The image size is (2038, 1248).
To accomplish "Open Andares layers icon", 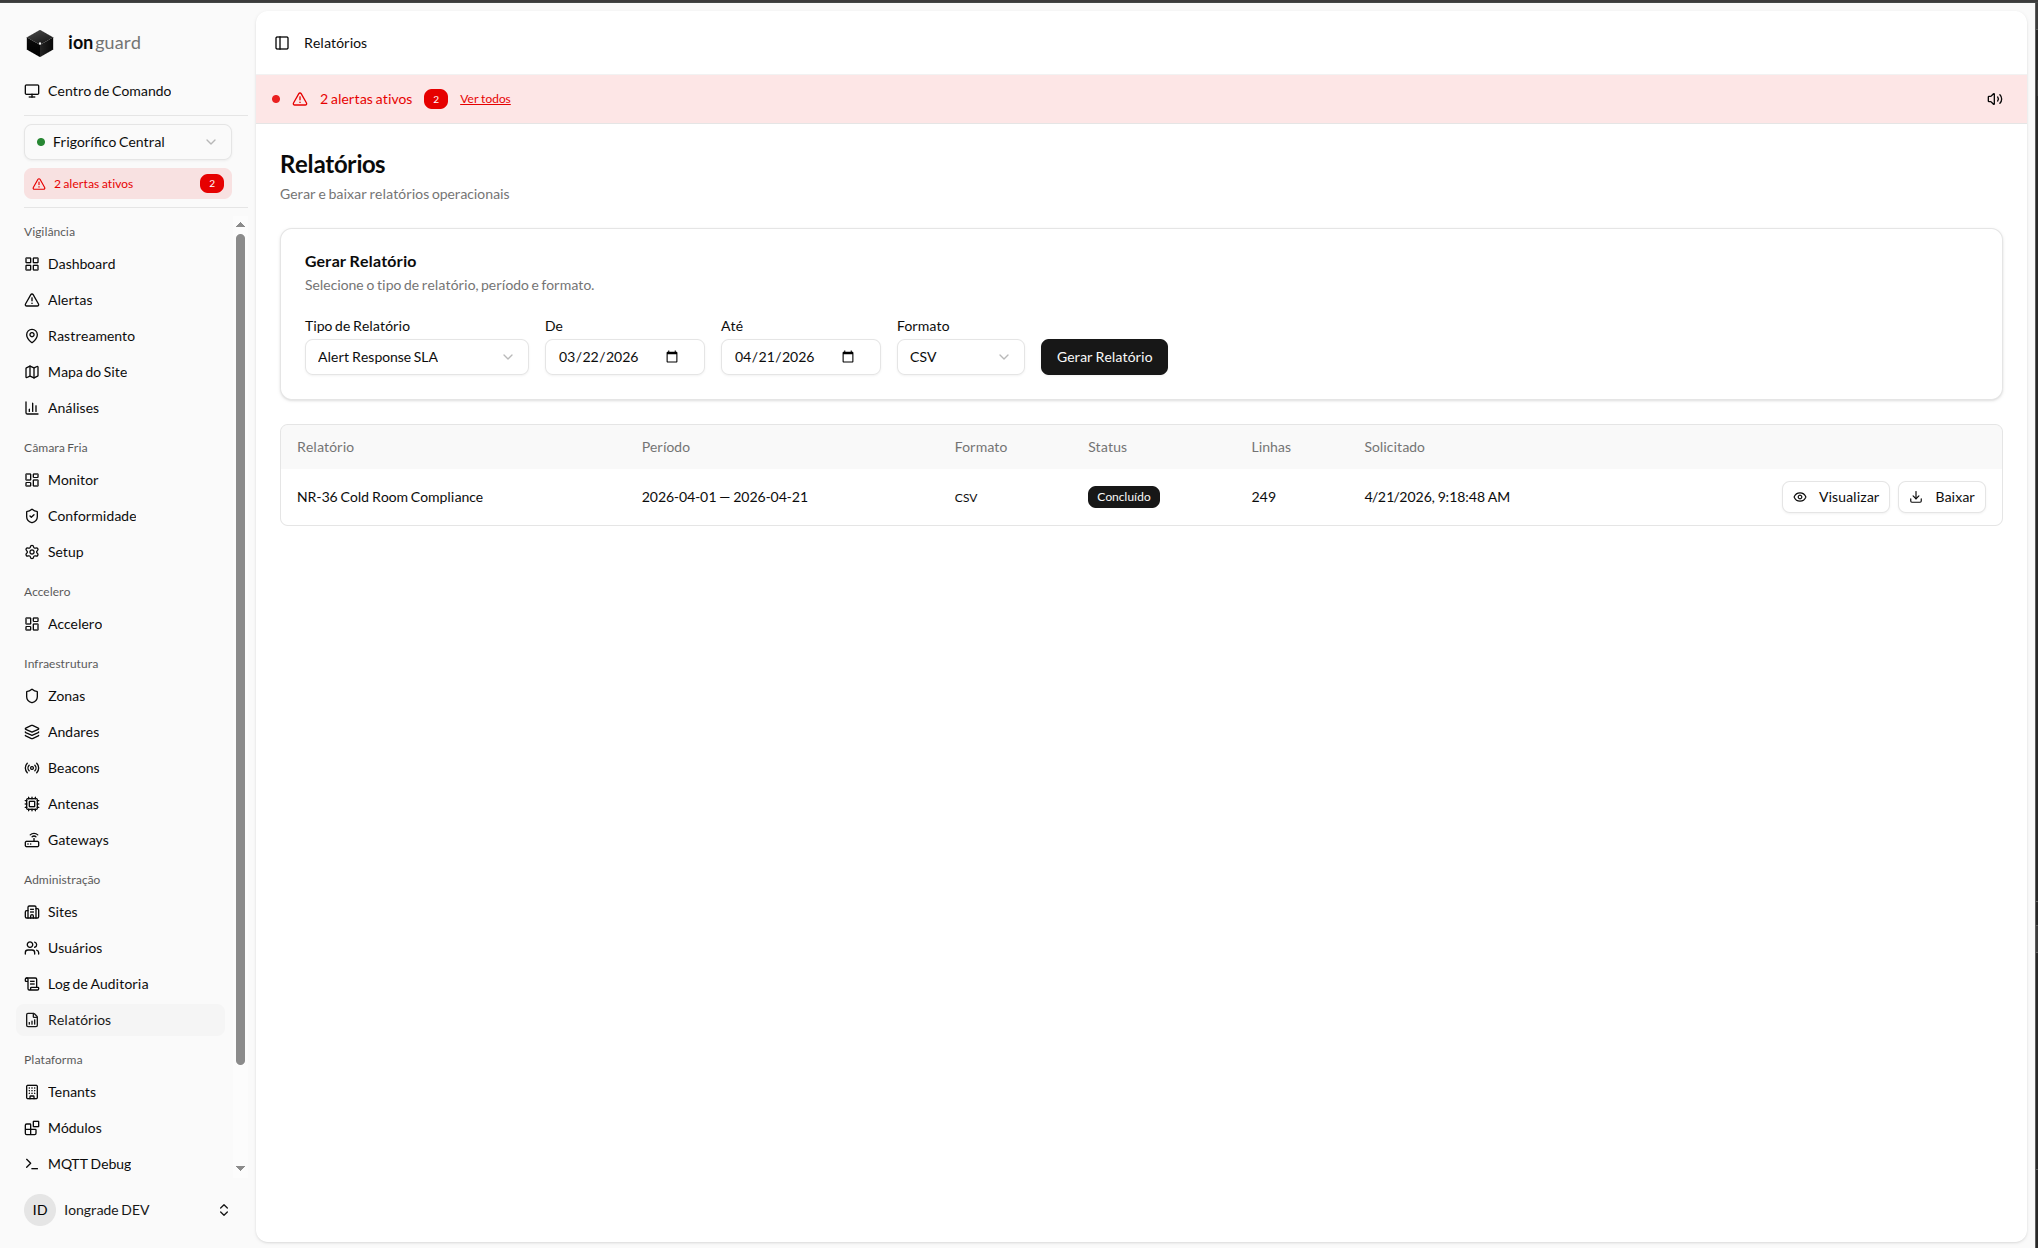I will 32,732.
